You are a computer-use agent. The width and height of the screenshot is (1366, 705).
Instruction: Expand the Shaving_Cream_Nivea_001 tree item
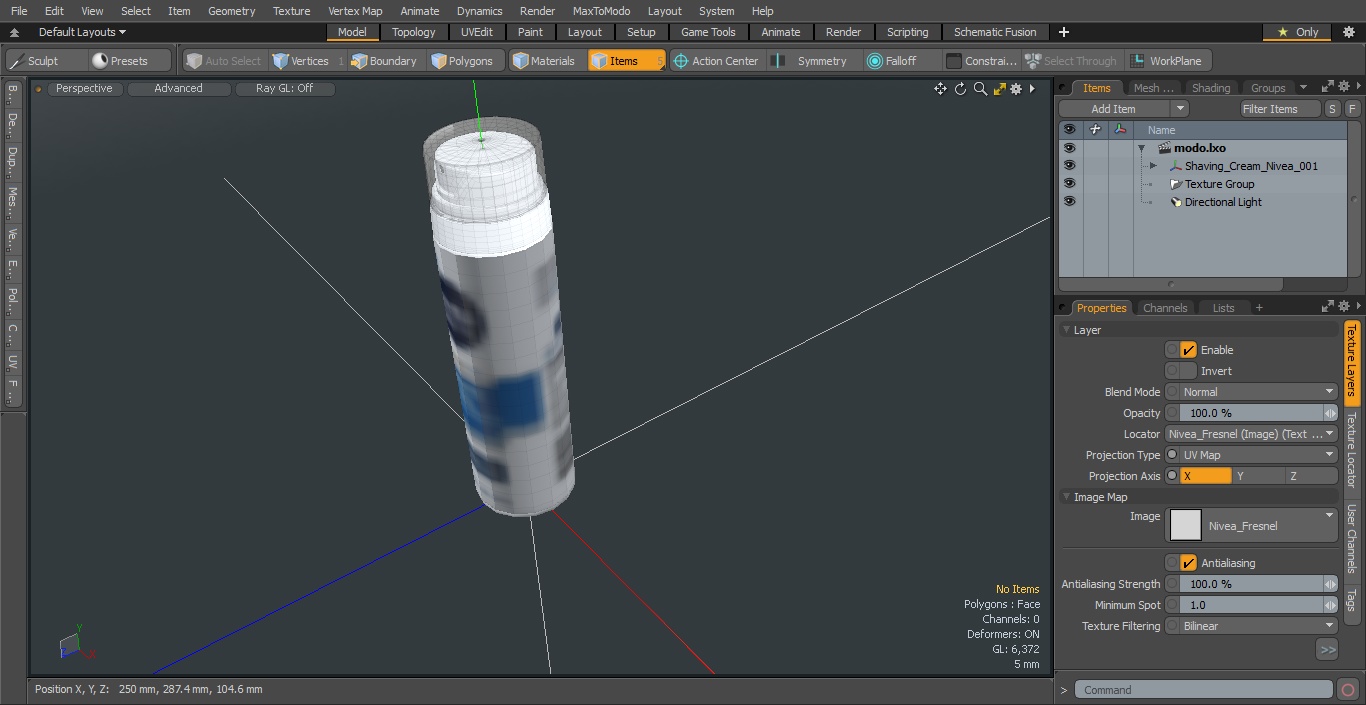1153,166
